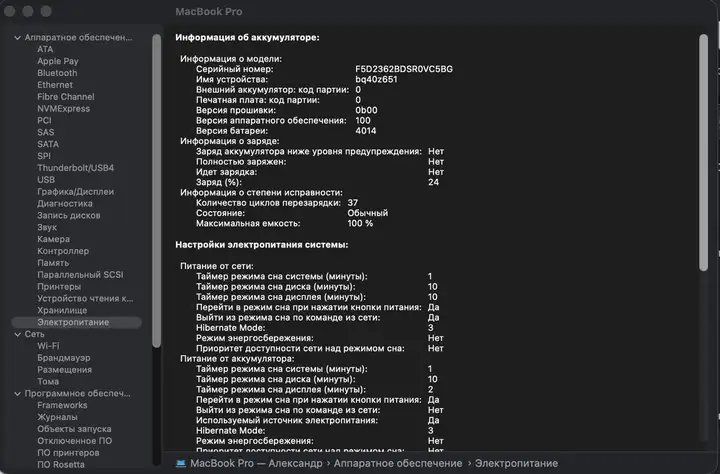
Task: Click MacBook Pro — Александр breadcrumb
Action: (x=256, y=463)
